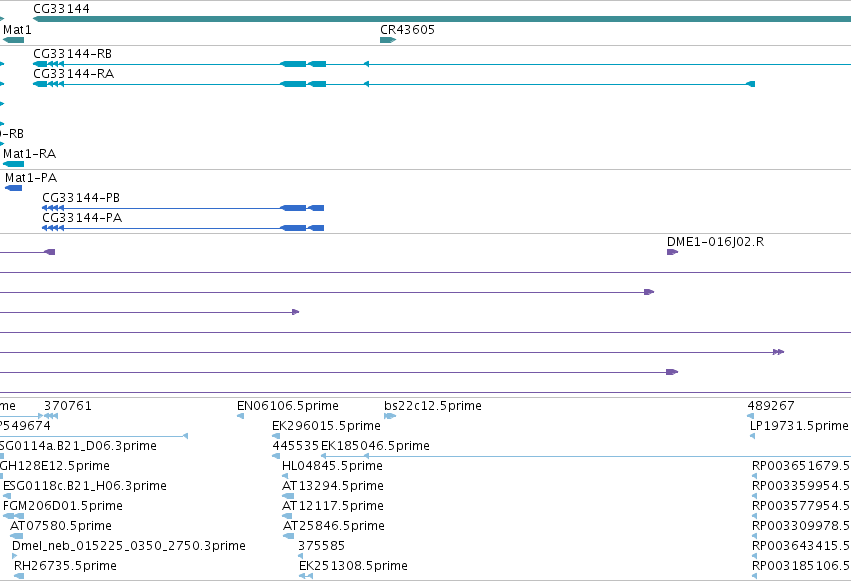Select EK296015.5prime EST
This screenshot has width=851, height=581.
(276, 436)
